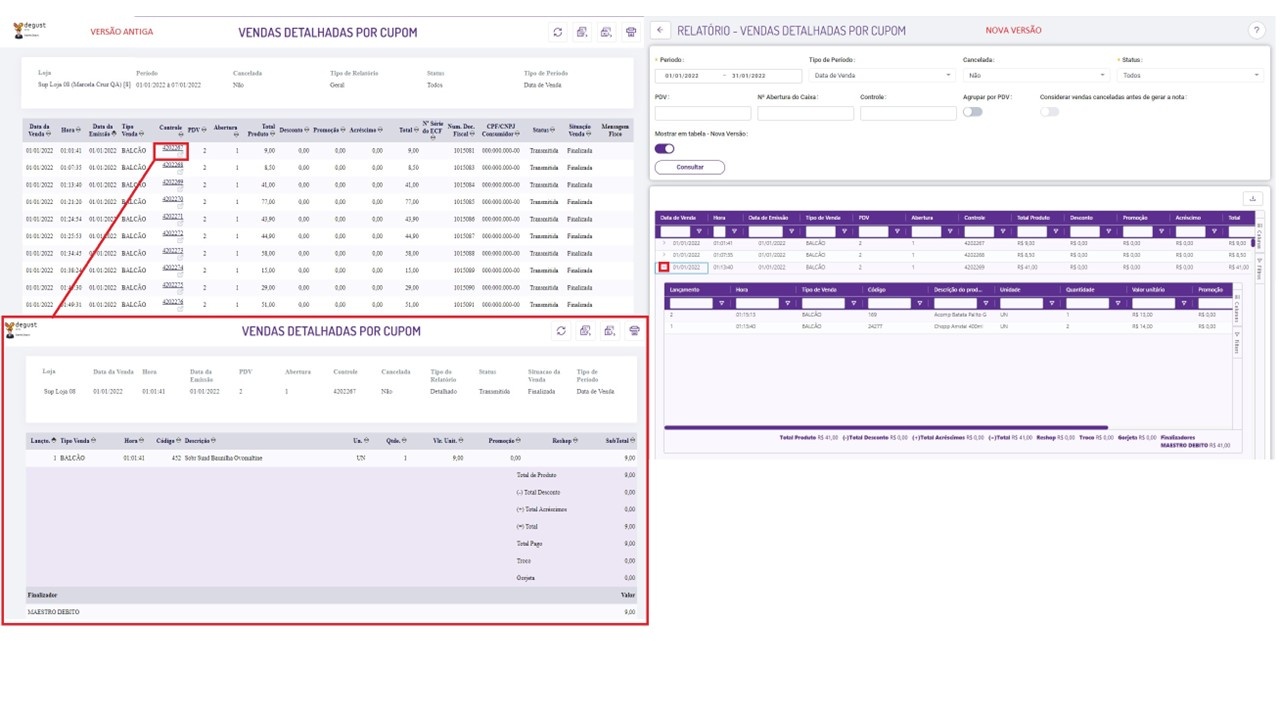
Task: Click the Consultar button
Action: (690, 167)
